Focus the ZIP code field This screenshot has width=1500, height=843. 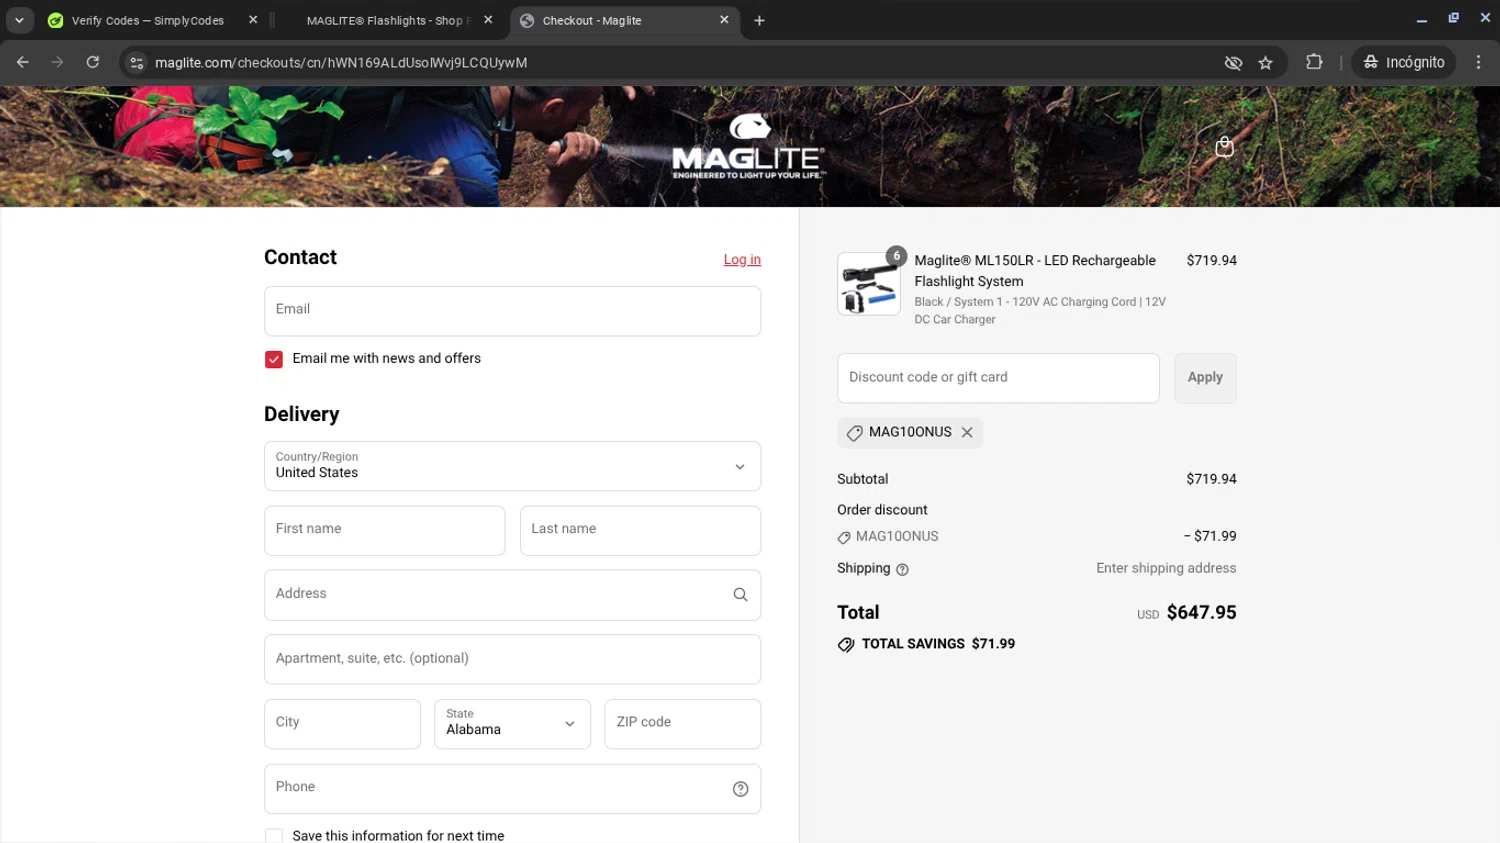(682, 724)
